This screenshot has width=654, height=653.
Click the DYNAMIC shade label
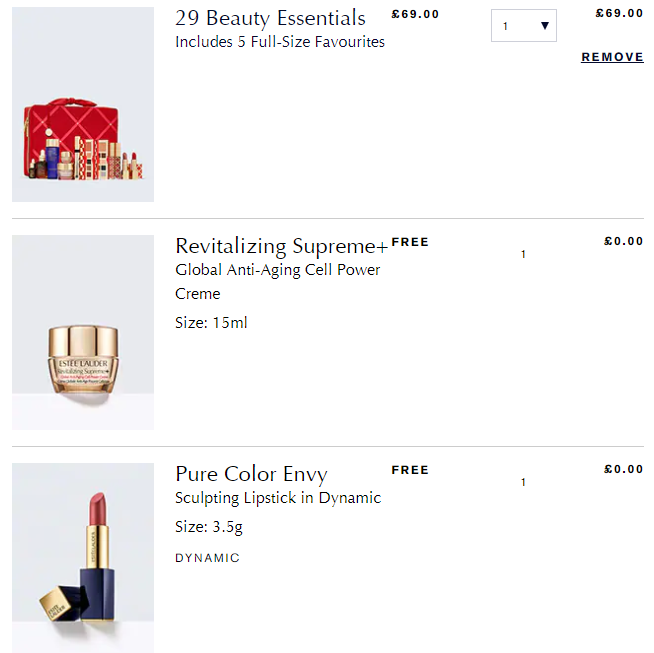click(207, 558)
